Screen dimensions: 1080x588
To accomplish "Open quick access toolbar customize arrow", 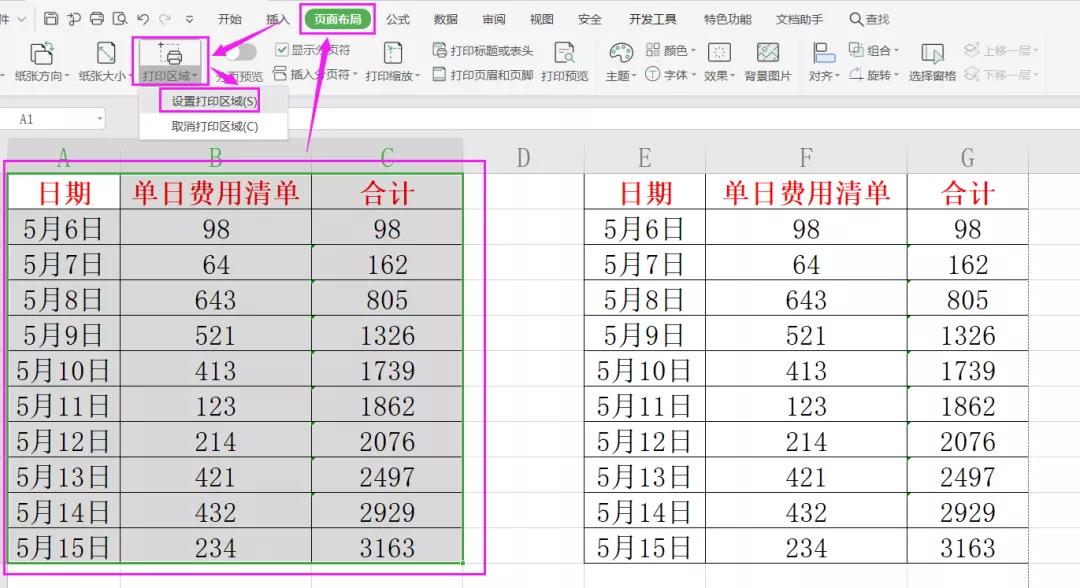I will coord(189,19).
